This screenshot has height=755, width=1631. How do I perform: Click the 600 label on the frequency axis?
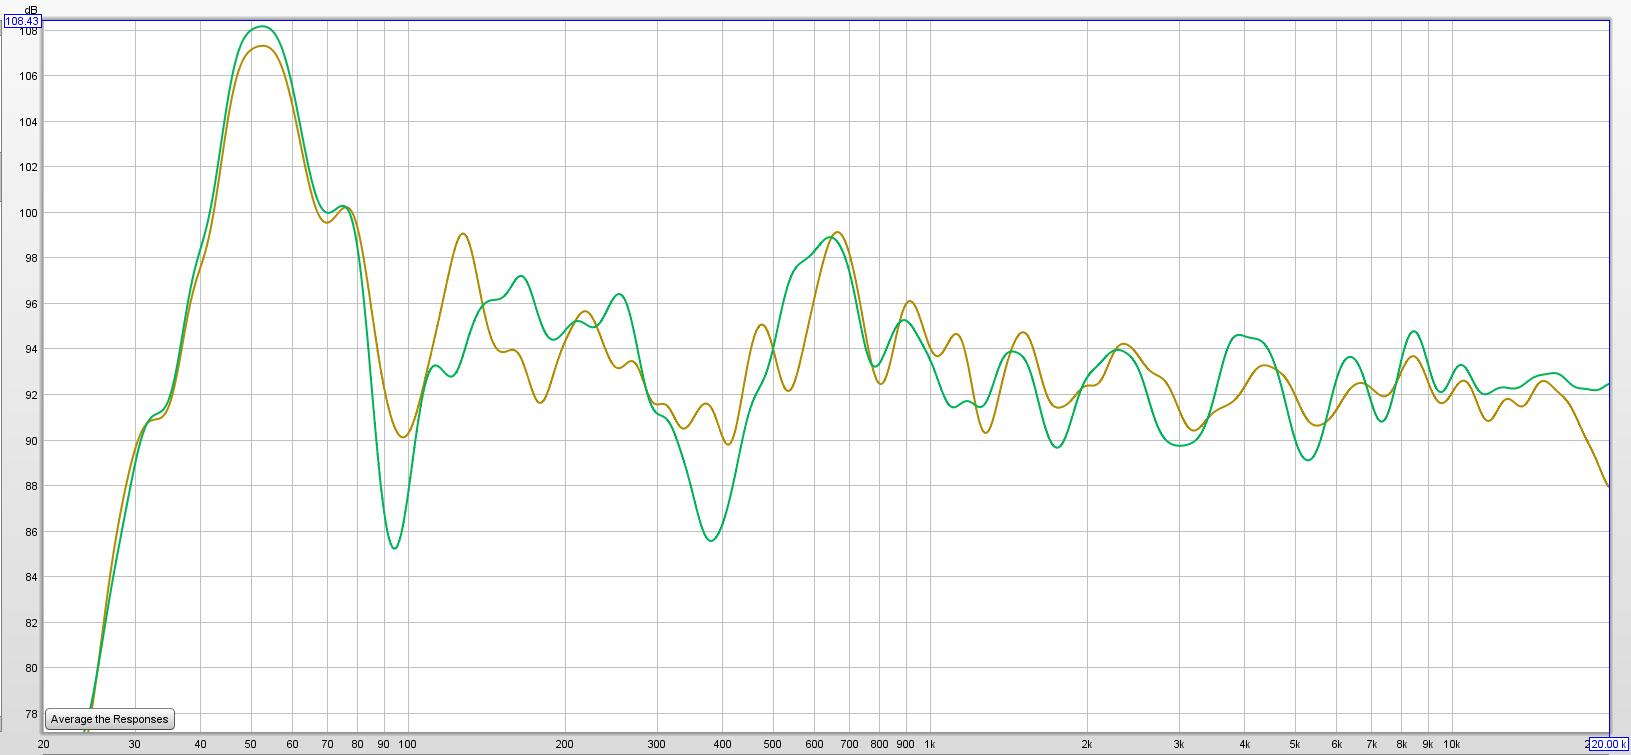(814, 744)
